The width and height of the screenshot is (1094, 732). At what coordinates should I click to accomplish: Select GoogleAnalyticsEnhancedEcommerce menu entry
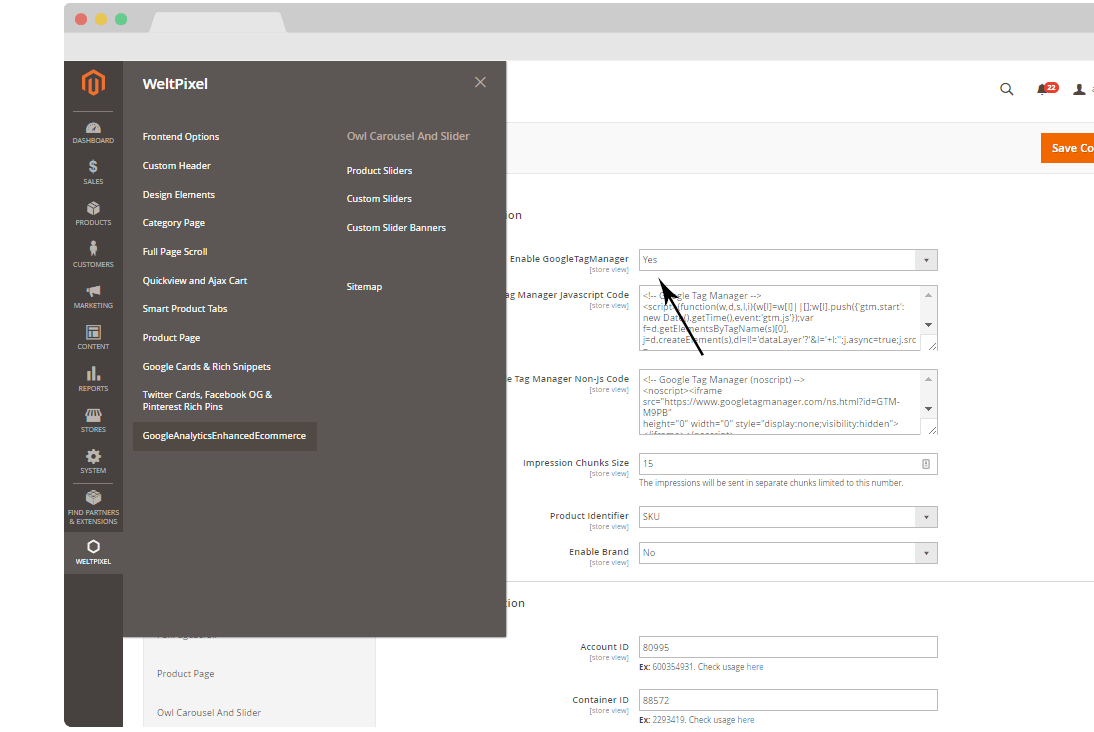tap(224, 436)
